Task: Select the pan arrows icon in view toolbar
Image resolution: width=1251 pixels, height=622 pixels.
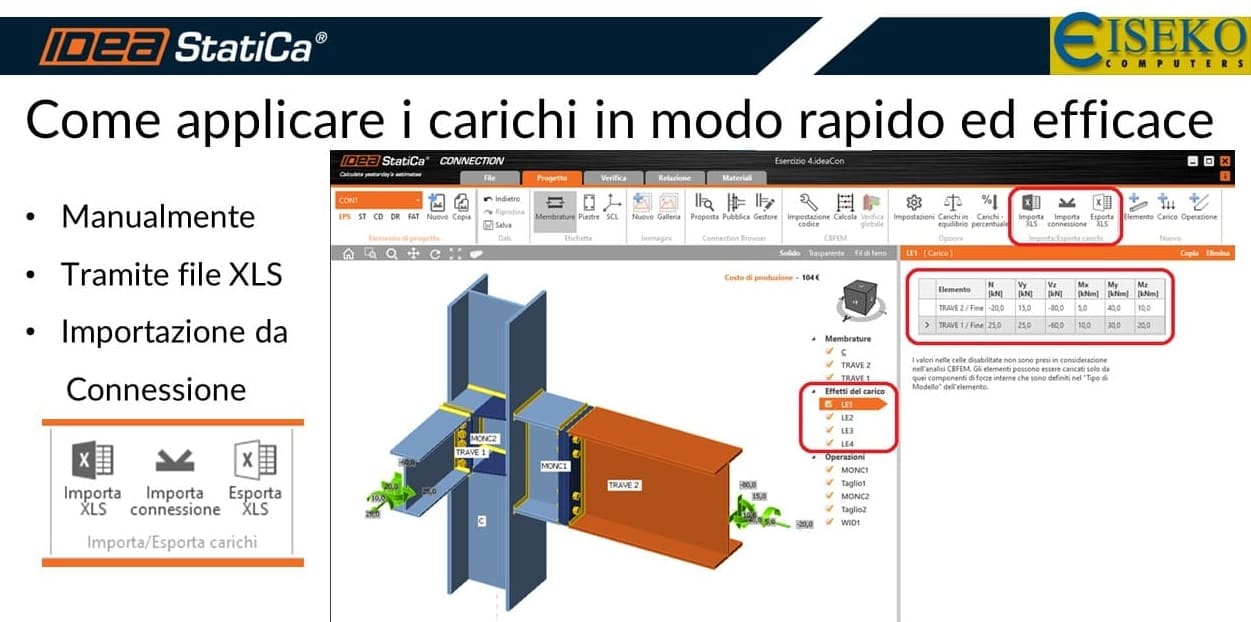Action: coord(414,254)
